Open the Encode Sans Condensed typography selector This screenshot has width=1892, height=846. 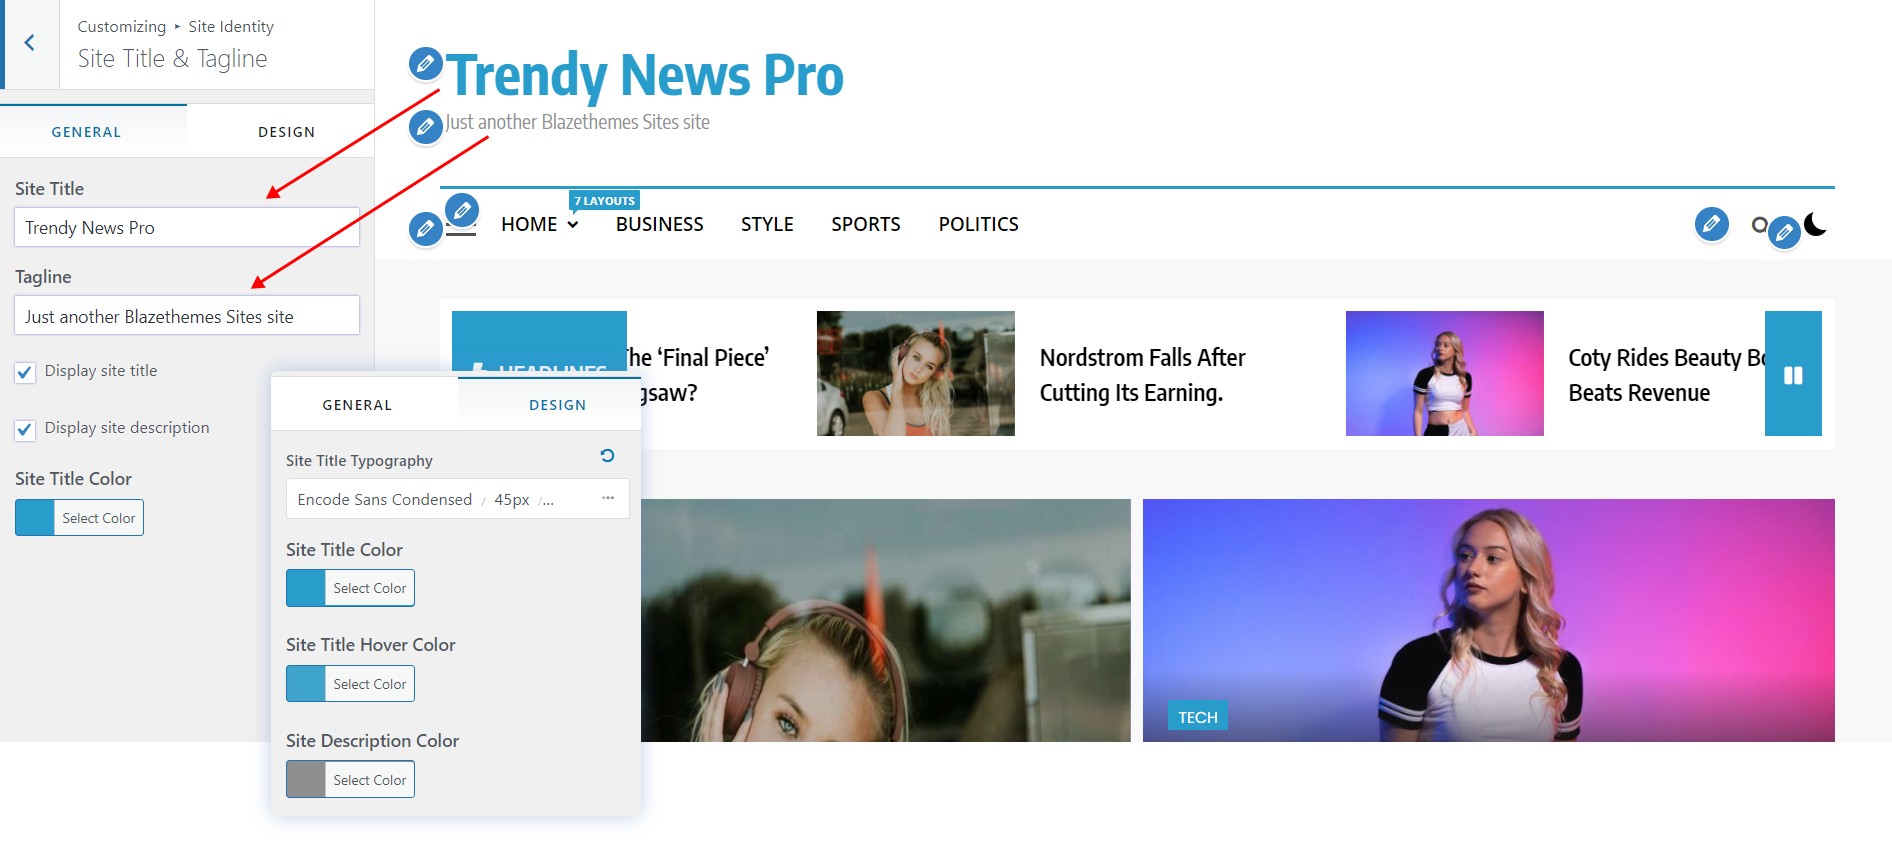click(440, 499)
